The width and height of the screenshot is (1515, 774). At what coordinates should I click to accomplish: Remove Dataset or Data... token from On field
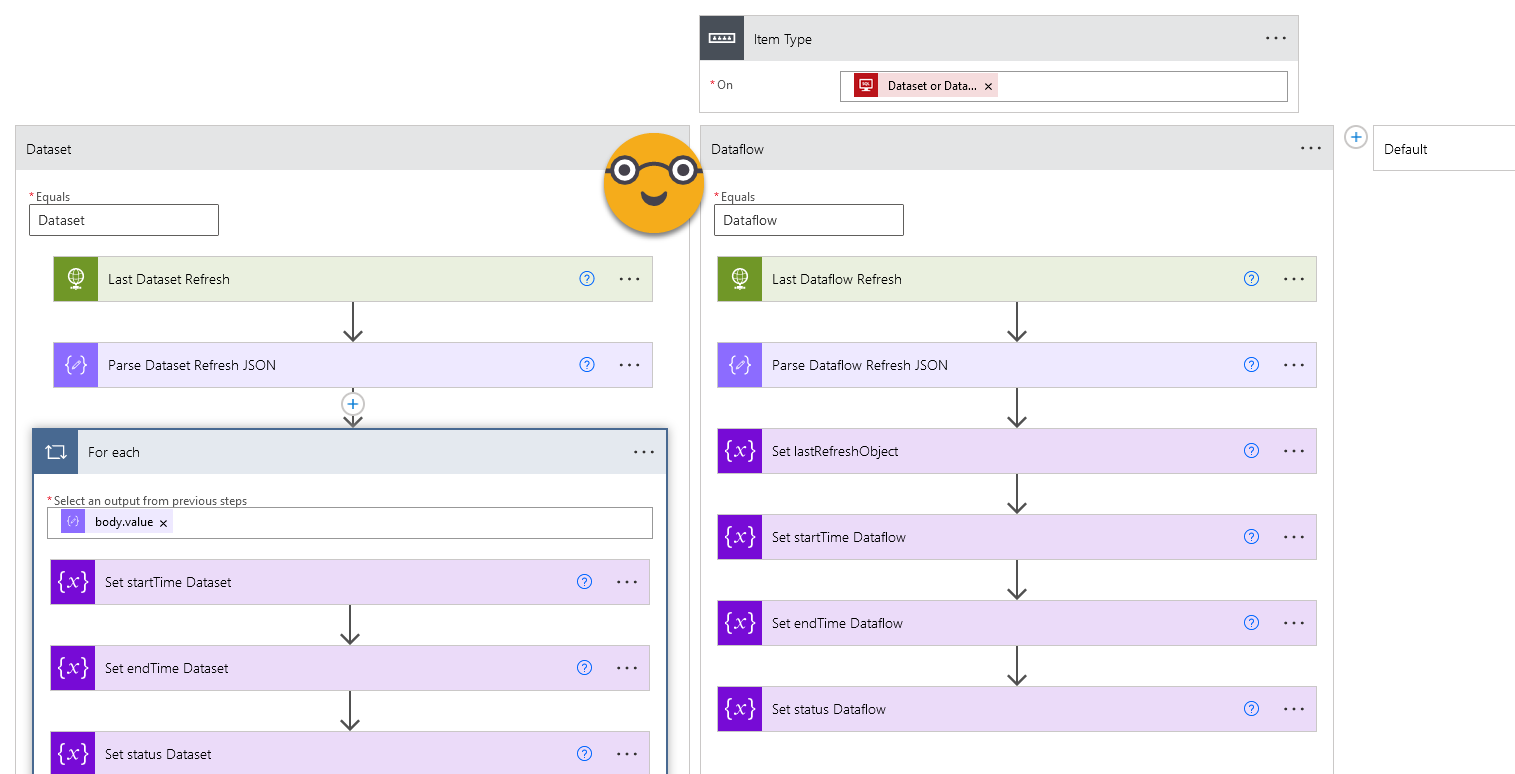click(x=988, y=87)
